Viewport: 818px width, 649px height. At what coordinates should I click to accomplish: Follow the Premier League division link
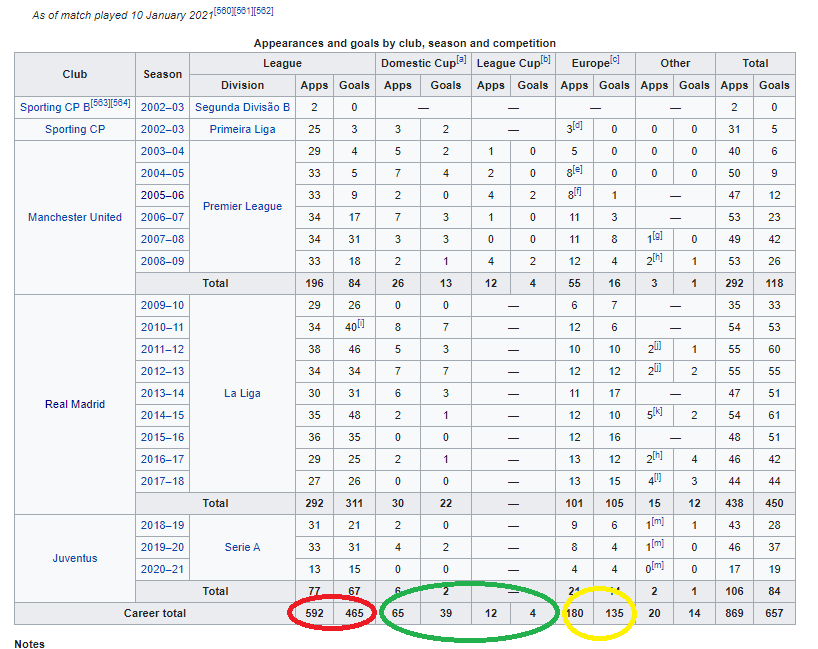pos(242,206)
